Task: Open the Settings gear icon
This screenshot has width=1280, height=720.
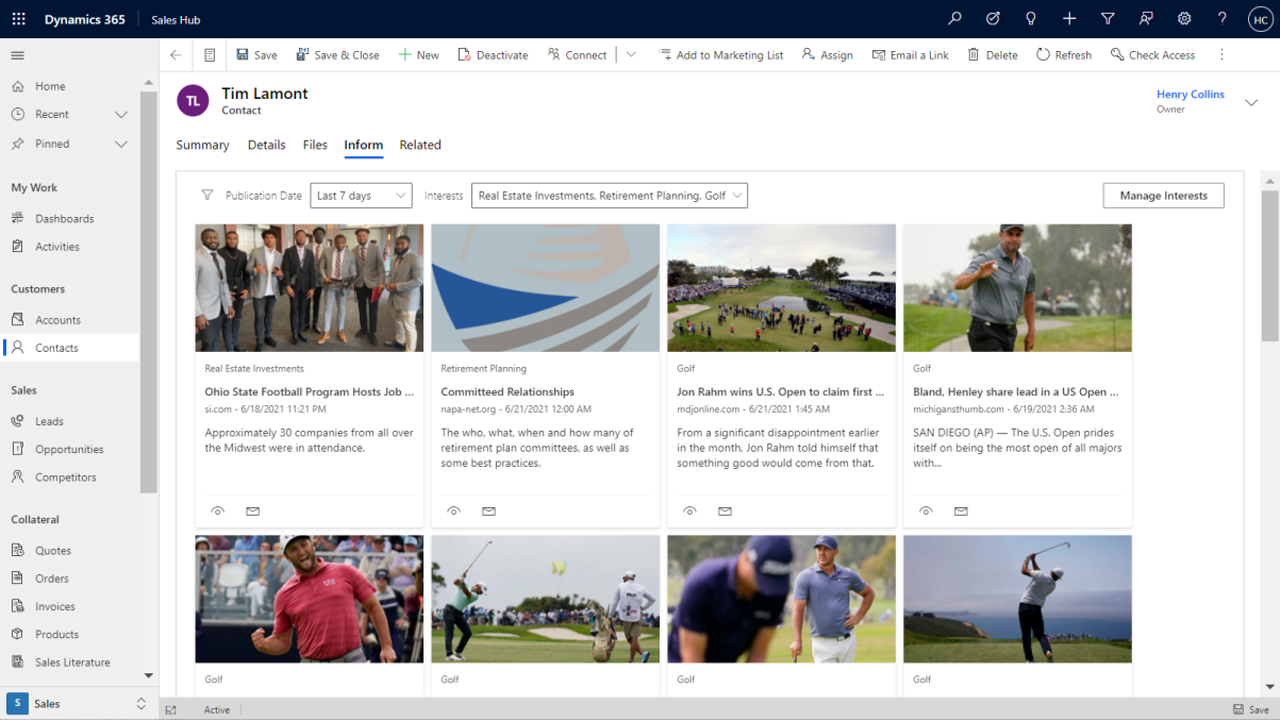Action: click(x=1184, y=19)
